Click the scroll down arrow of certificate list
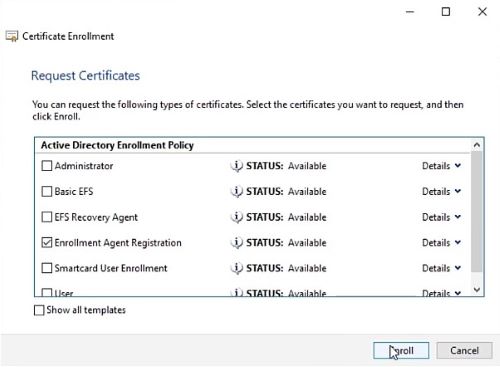This screenshot has width=500, height=367. tap(477, 290)
